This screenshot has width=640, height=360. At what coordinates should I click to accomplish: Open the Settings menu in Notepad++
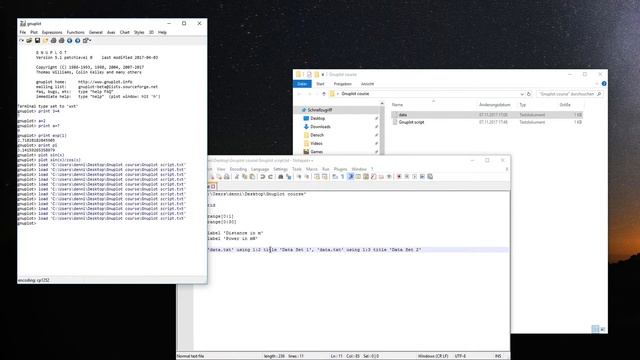click(x=280, y=169)
